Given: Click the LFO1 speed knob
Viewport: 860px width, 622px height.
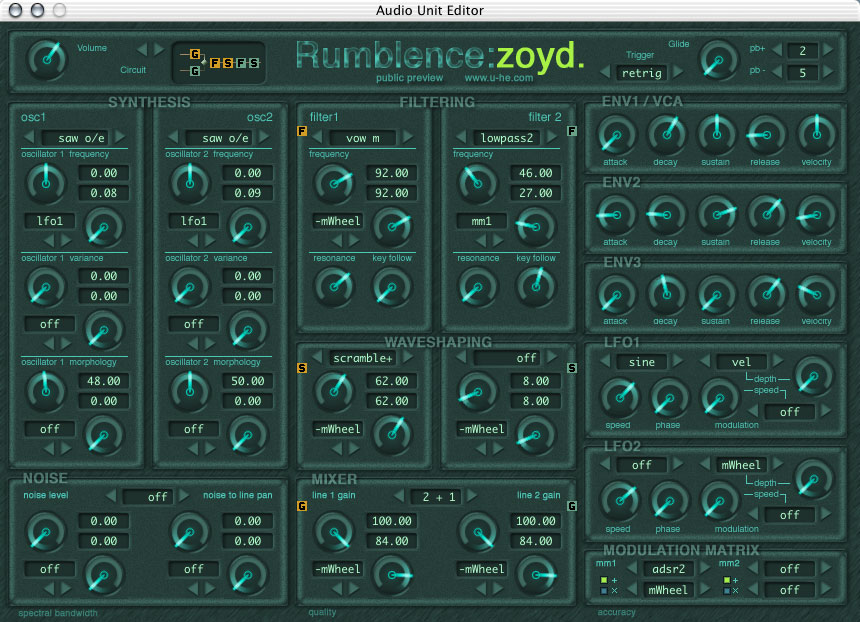Looking at the screenshot, I should (x=620, y=397).
